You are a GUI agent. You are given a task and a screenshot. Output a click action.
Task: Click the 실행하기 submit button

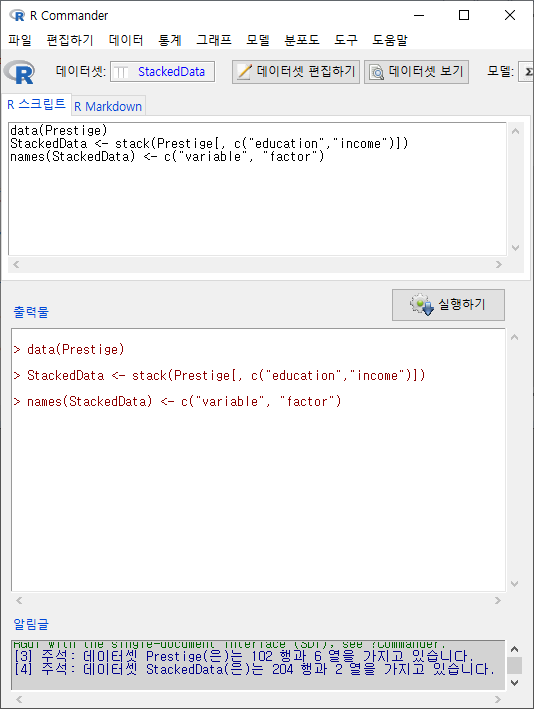click(448, 305)
